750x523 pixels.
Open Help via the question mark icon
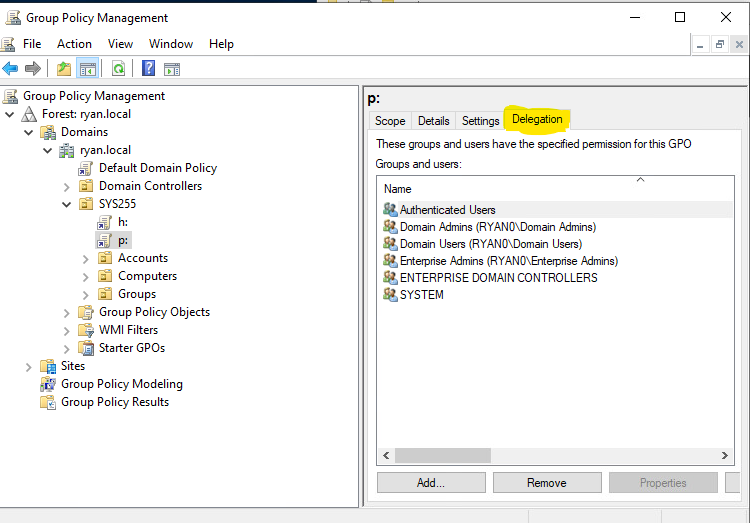point(148,68)
